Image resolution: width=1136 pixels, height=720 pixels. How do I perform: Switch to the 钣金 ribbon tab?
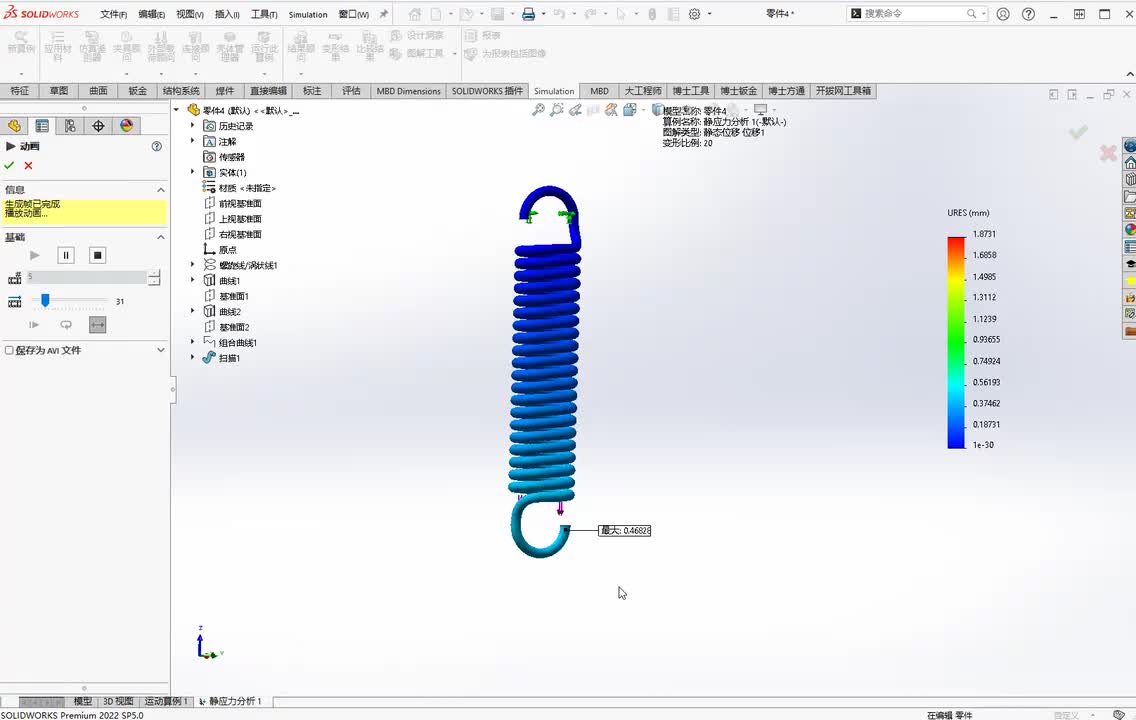pyautogui.click(x=138, y=91)
